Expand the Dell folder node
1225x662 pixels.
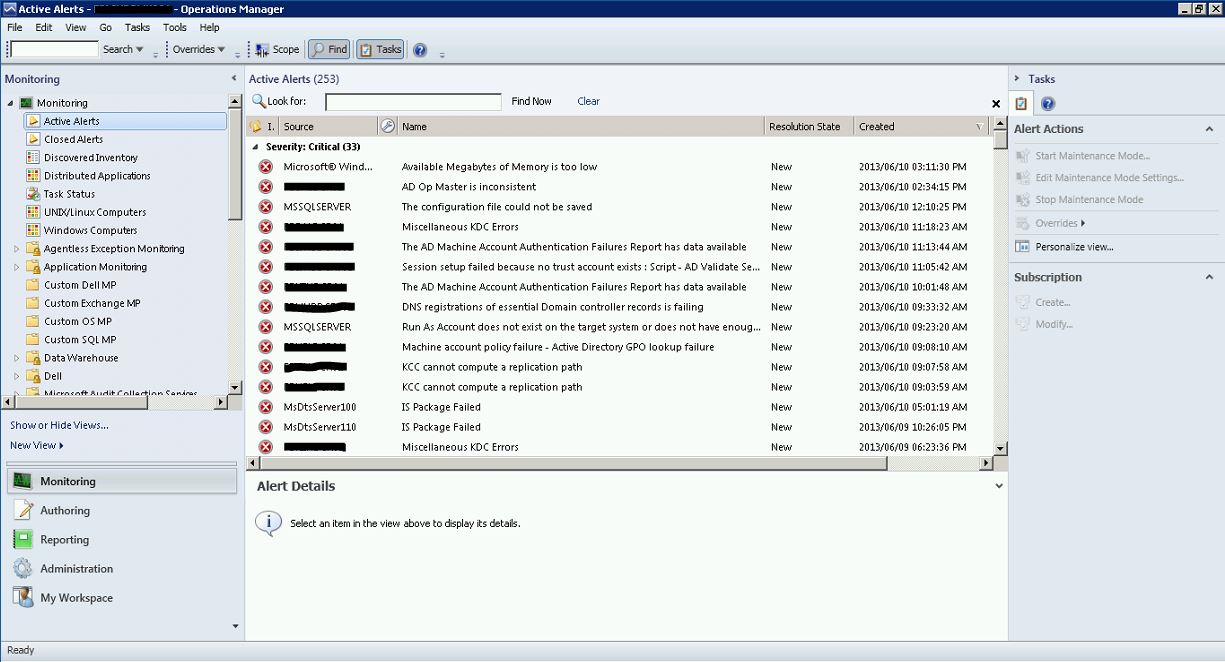point(16,376)
